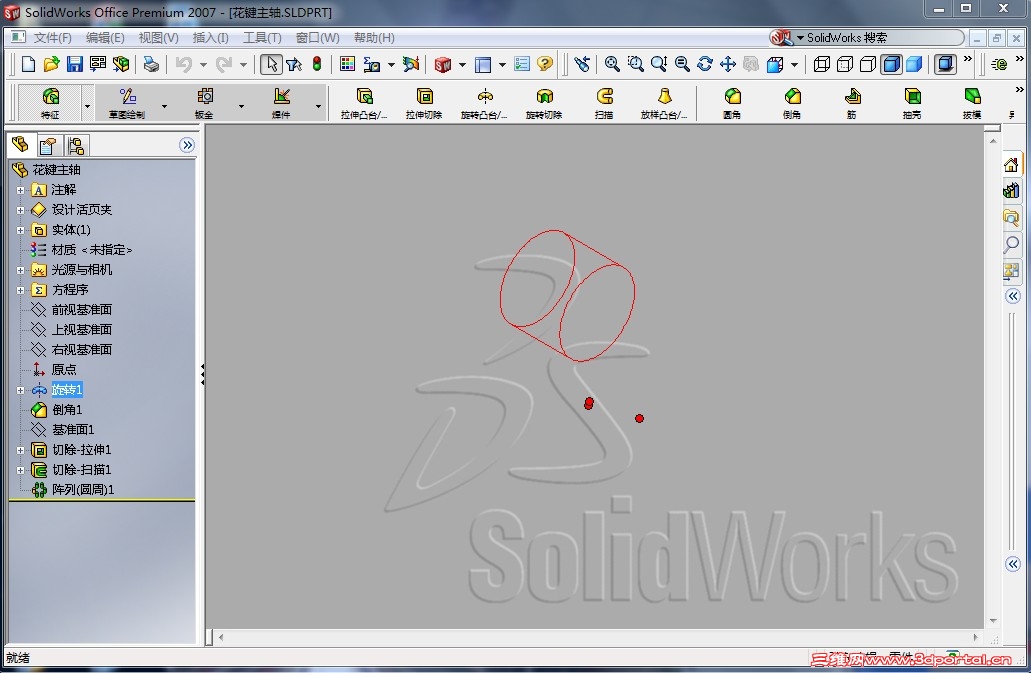
Task: Click the 放样凸台 loft tool
Action: pos(664,103)
